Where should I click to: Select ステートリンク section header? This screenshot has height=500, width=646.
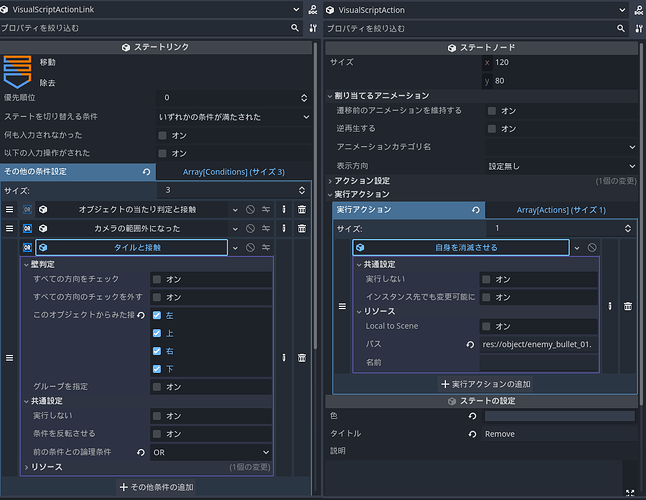click(x=155, y=47)
